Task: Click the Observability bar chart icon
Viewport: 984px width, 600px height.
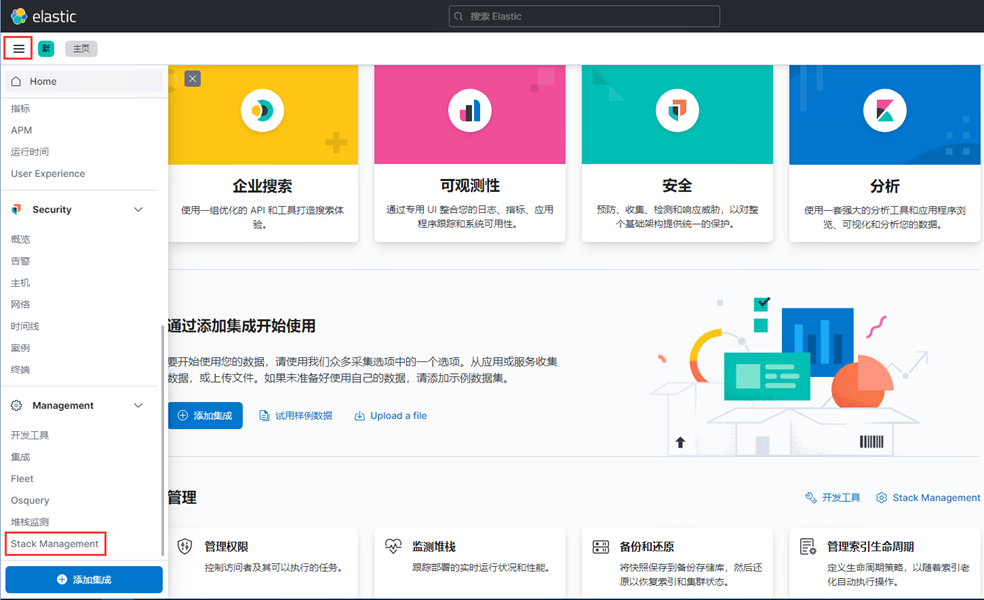Action: (470, 110)
